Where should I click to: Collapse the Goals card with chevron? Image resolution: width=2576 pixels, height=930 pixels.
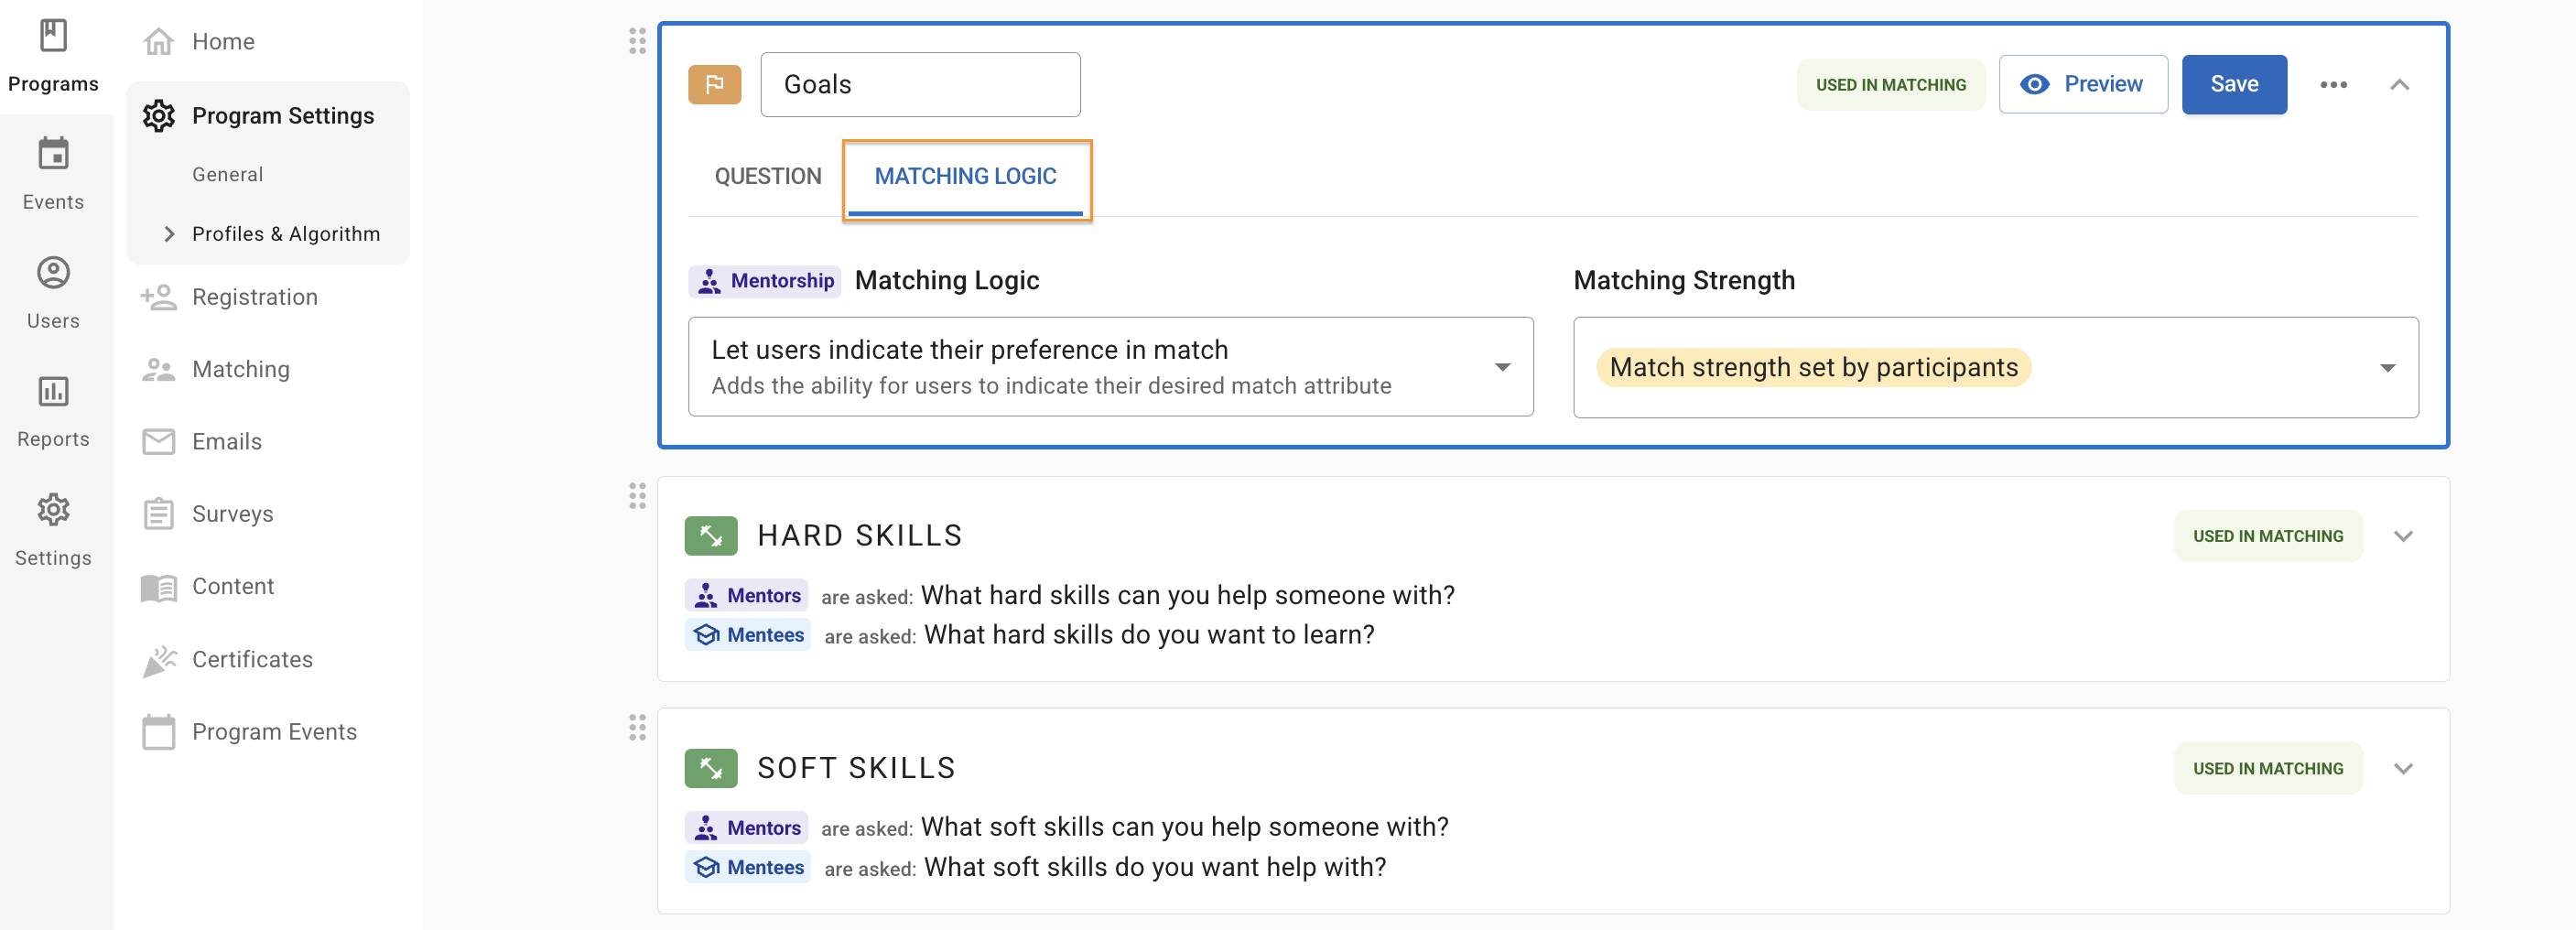click(2399, 85)
